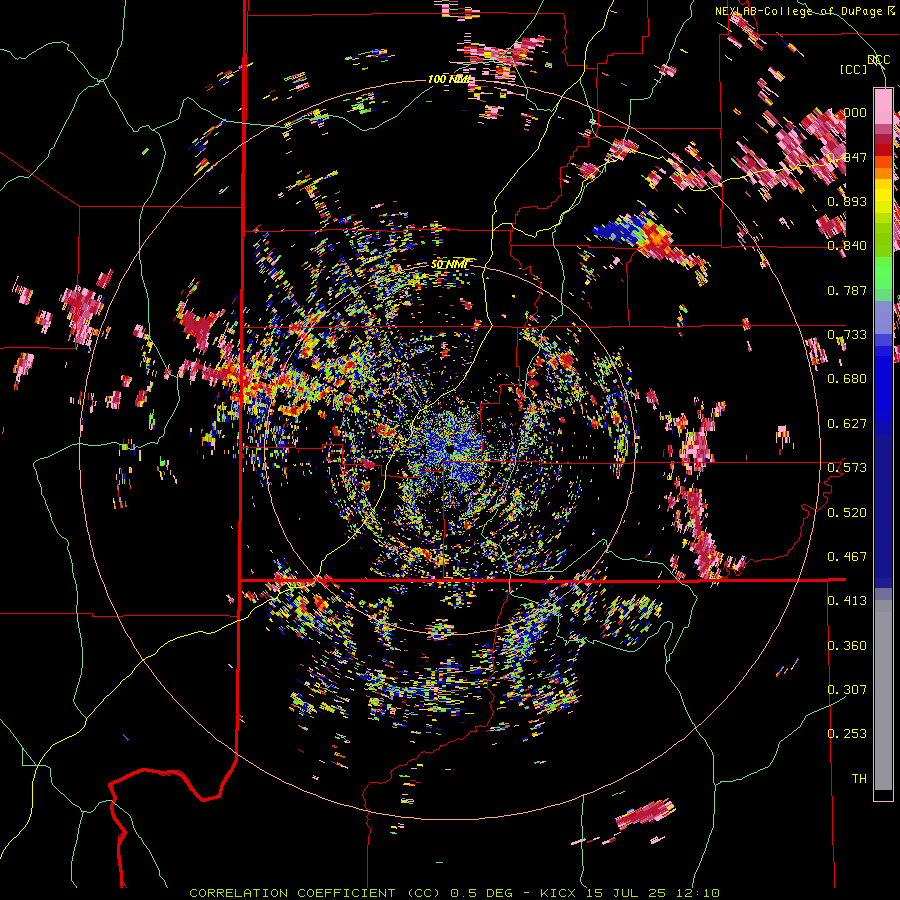This screenshot has height=900, width=900.
Task: Select the 0.680 scale value
Action: click(x=847, y=379)
